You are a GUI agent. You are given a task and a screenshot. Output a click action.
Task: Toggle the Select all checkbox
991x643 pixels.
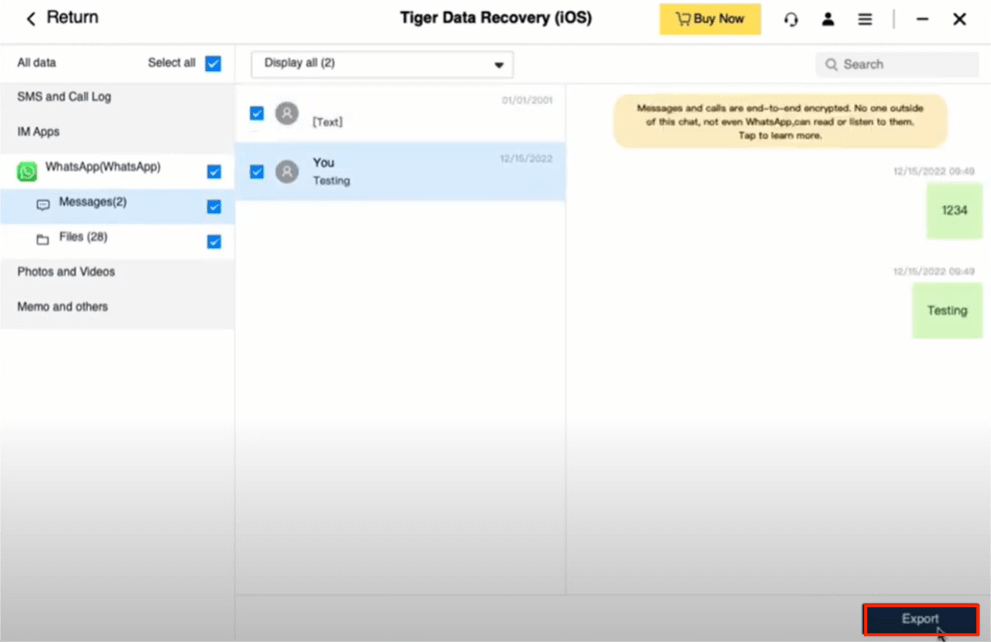click(213, 63)
